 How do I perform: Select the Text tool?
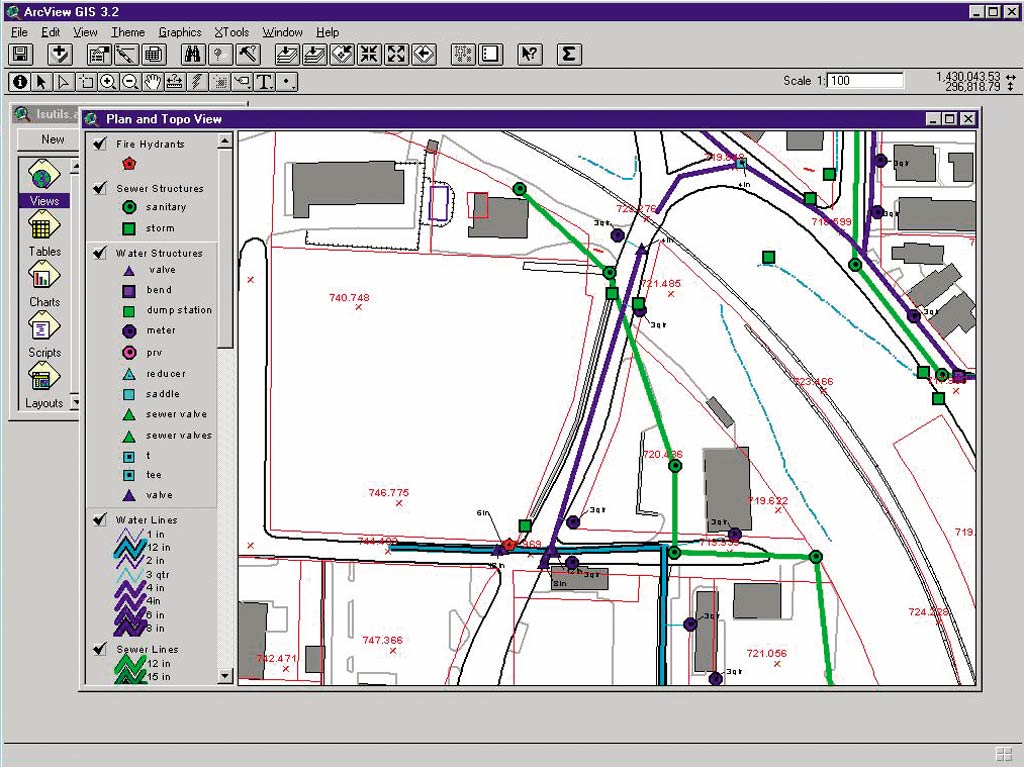point(264,82)
